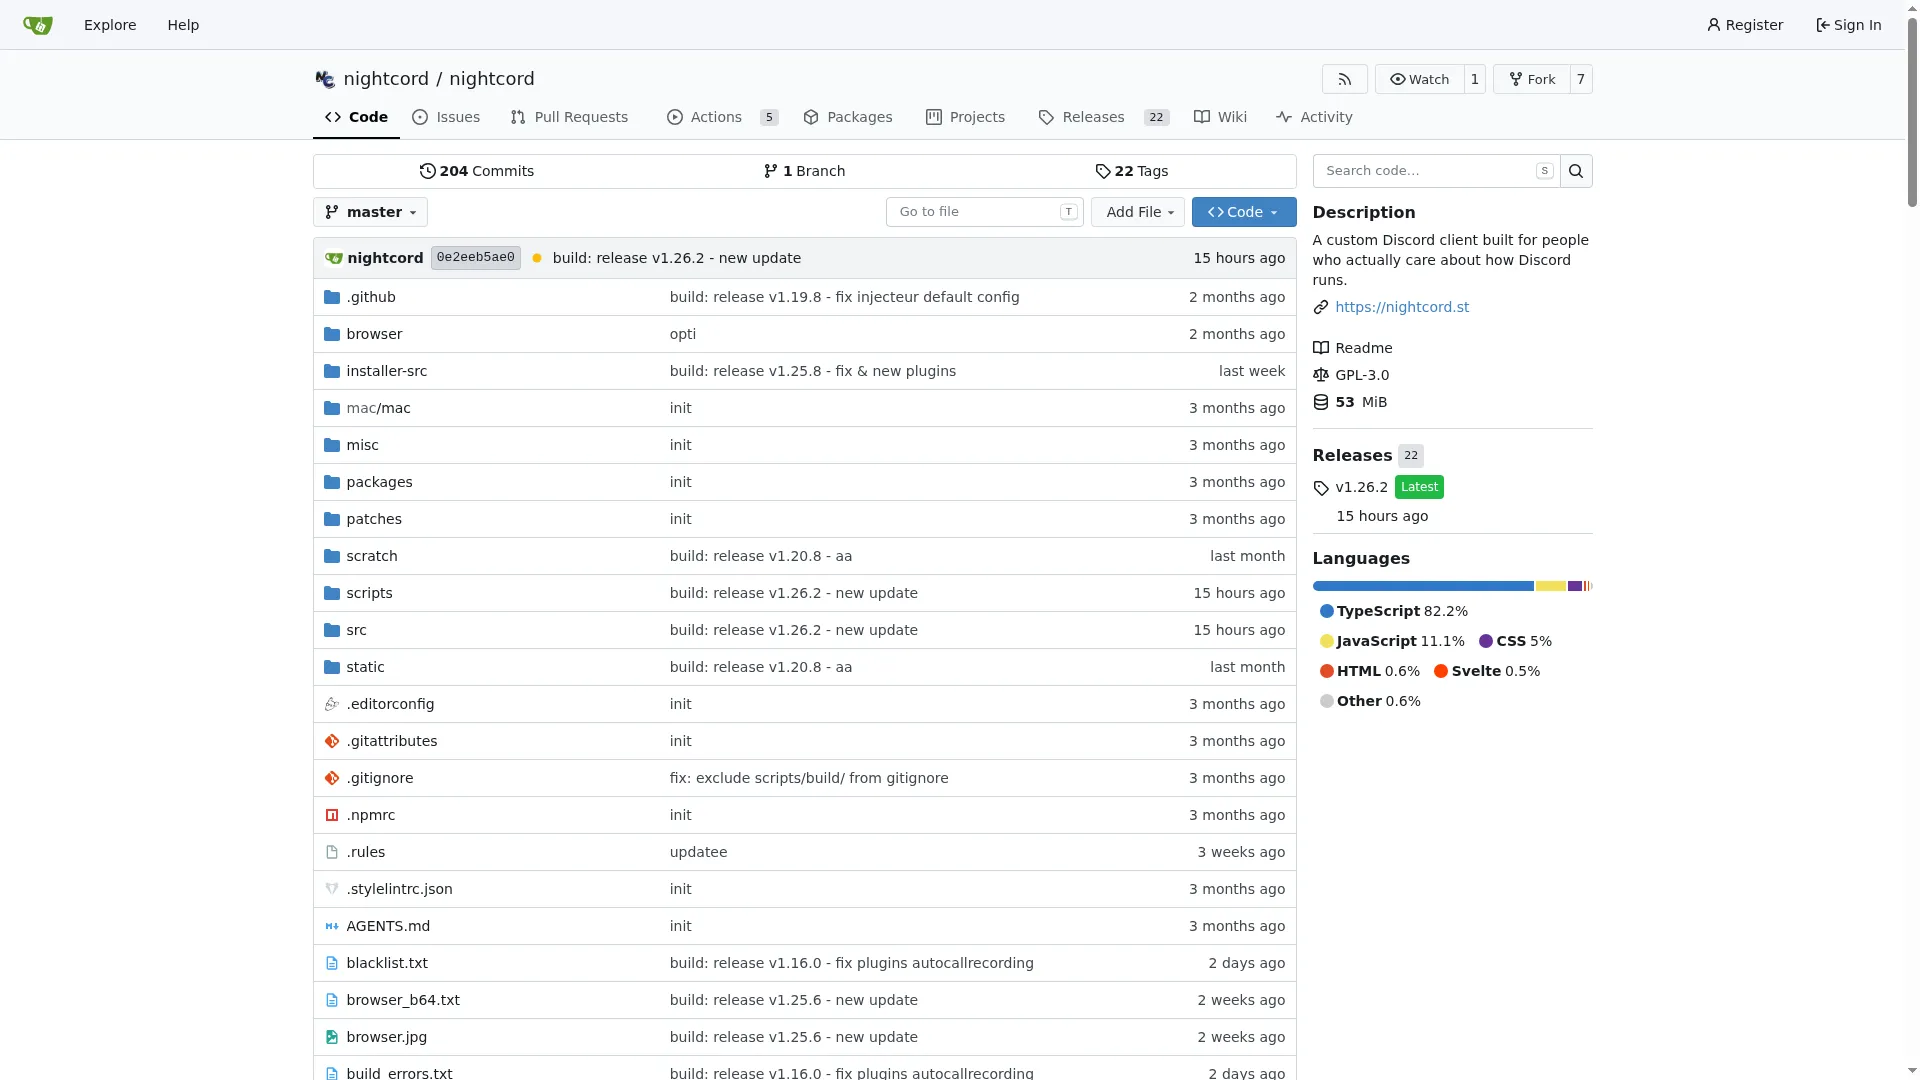Switch to the Issues tab
1920x1080 pixels.
[446, 117]
